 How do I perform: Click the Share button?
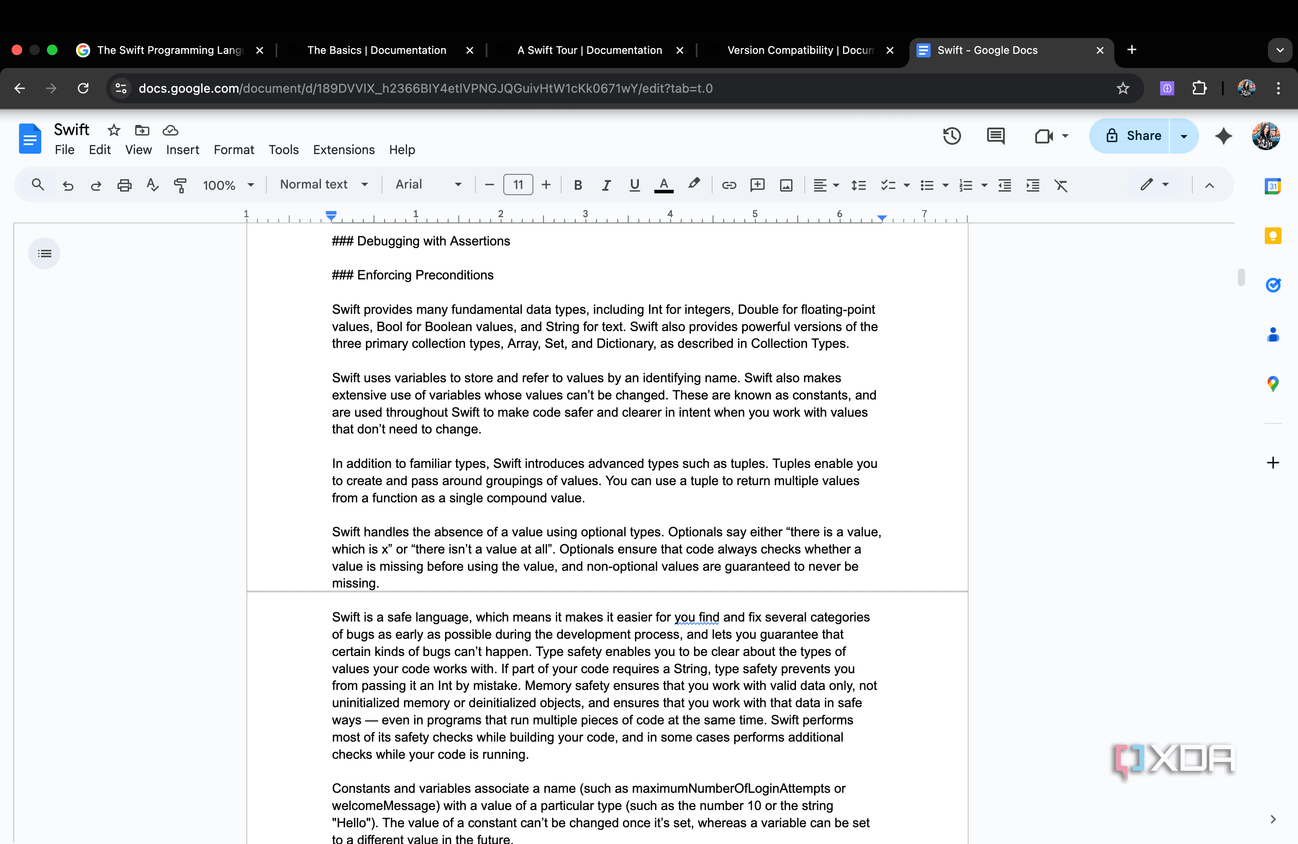[1133, 136]
